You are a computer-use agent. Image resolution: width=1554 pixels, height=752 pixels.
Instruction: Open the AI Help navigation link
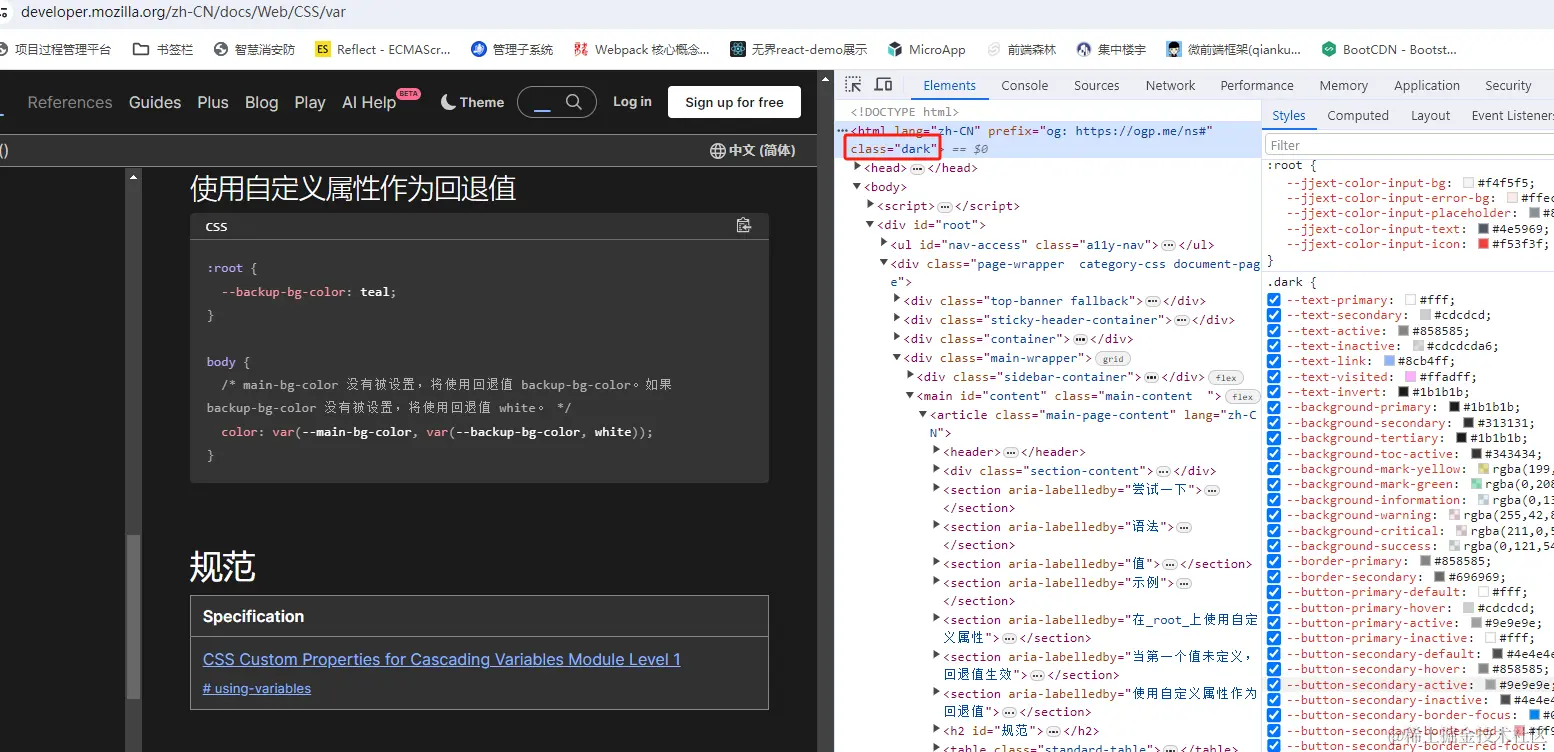[x=369, y=102]
